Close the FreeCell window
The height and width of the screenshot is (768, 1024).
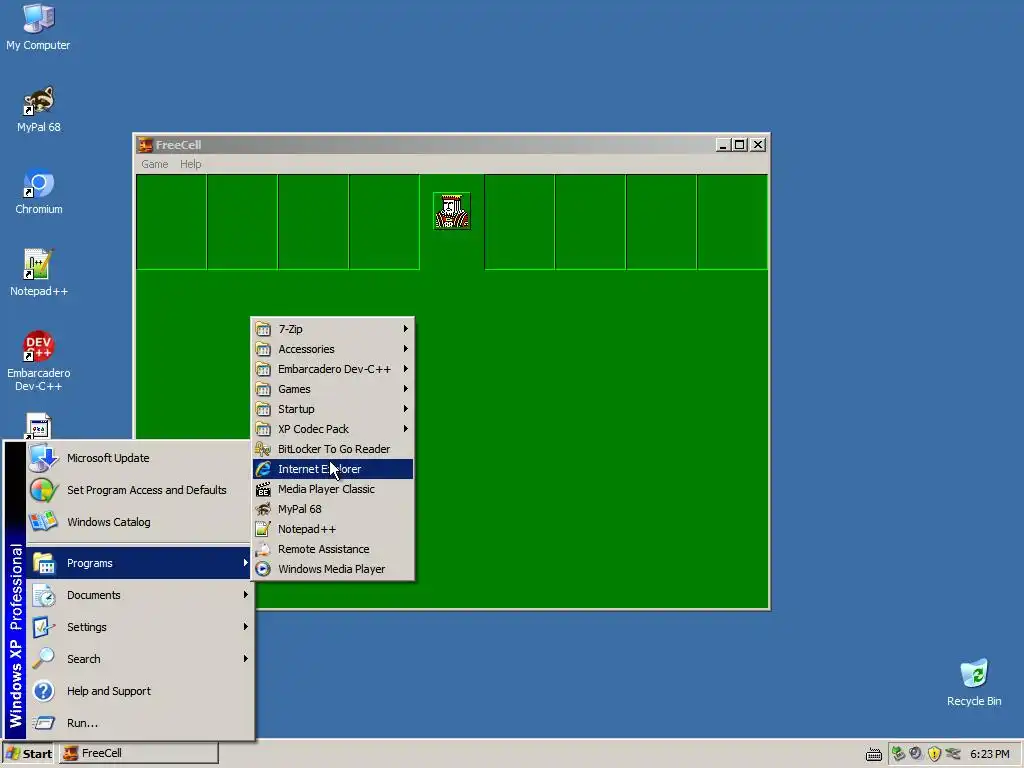pyautogui.click(x=758, y=145)
